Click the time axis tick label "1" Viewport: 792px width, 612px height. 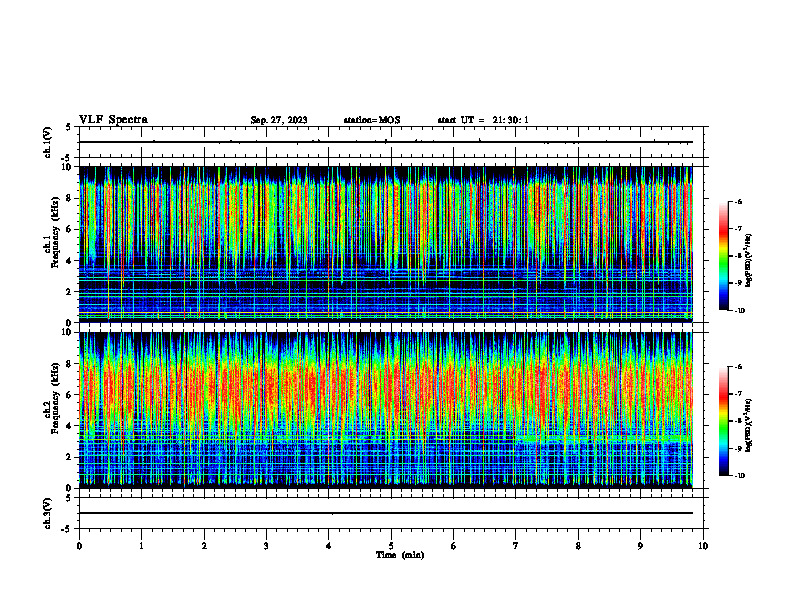[141, 546]
